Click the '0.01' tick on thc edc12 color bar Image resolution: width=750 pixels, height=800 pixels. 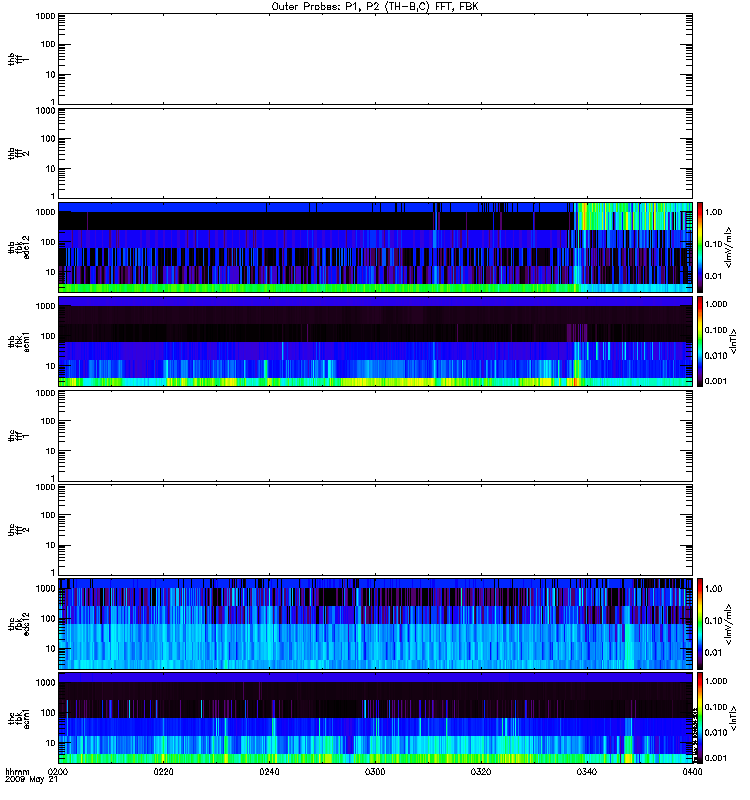tap(714, 653)
